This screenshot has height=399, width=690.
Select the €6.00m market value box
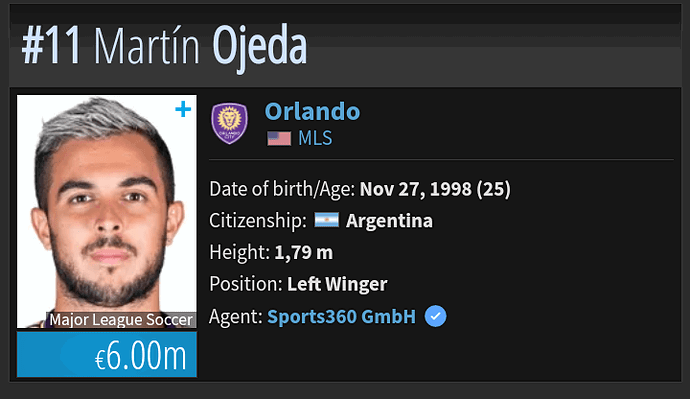107,355
